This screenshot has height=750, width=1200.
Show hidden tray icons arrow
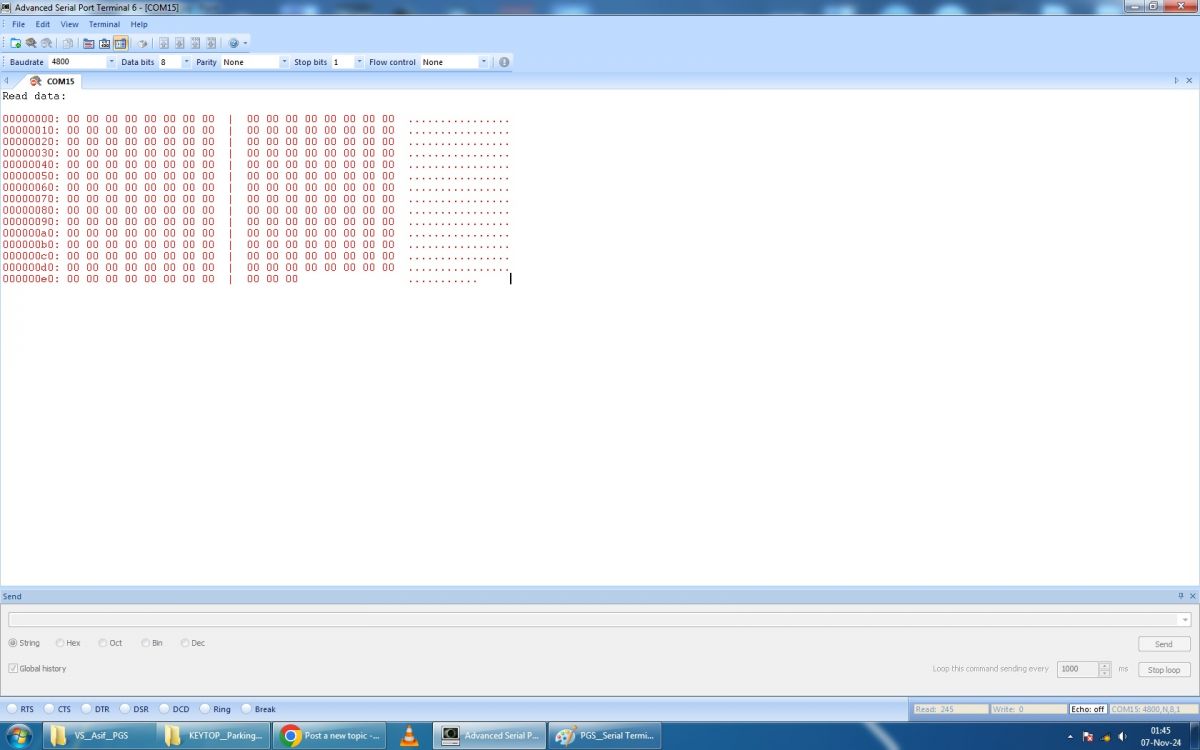point(1070,736)
